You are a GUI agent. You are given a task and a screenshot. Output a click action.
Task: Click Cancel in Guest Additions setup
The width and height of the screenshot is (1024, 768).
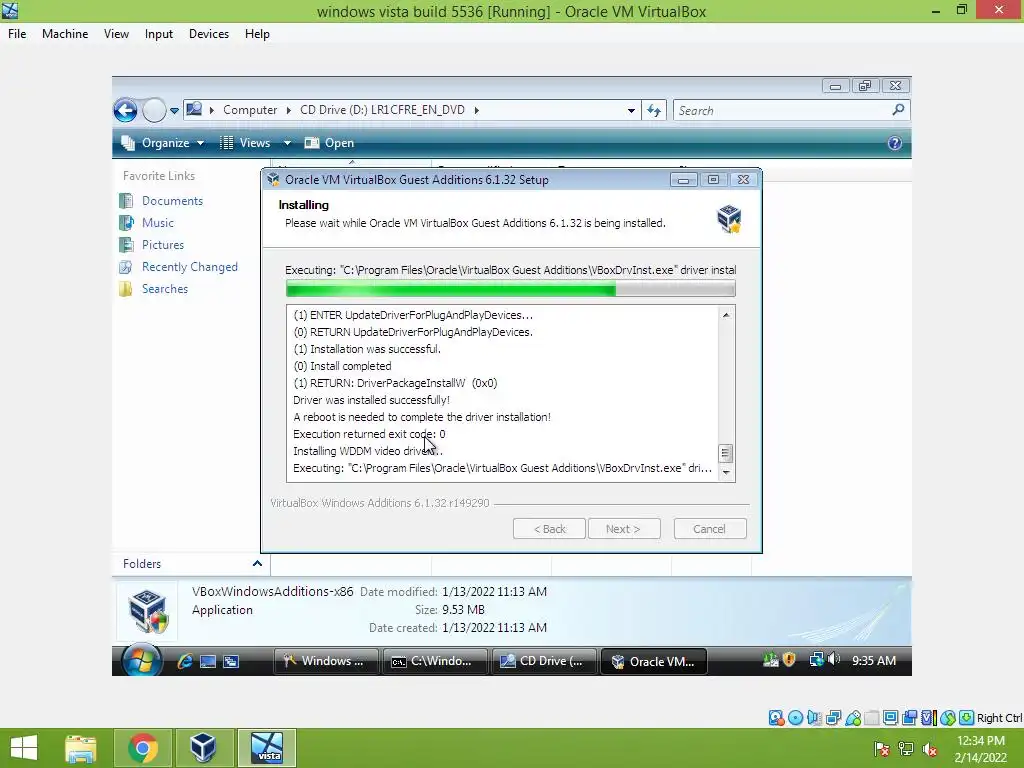point(710,529)
